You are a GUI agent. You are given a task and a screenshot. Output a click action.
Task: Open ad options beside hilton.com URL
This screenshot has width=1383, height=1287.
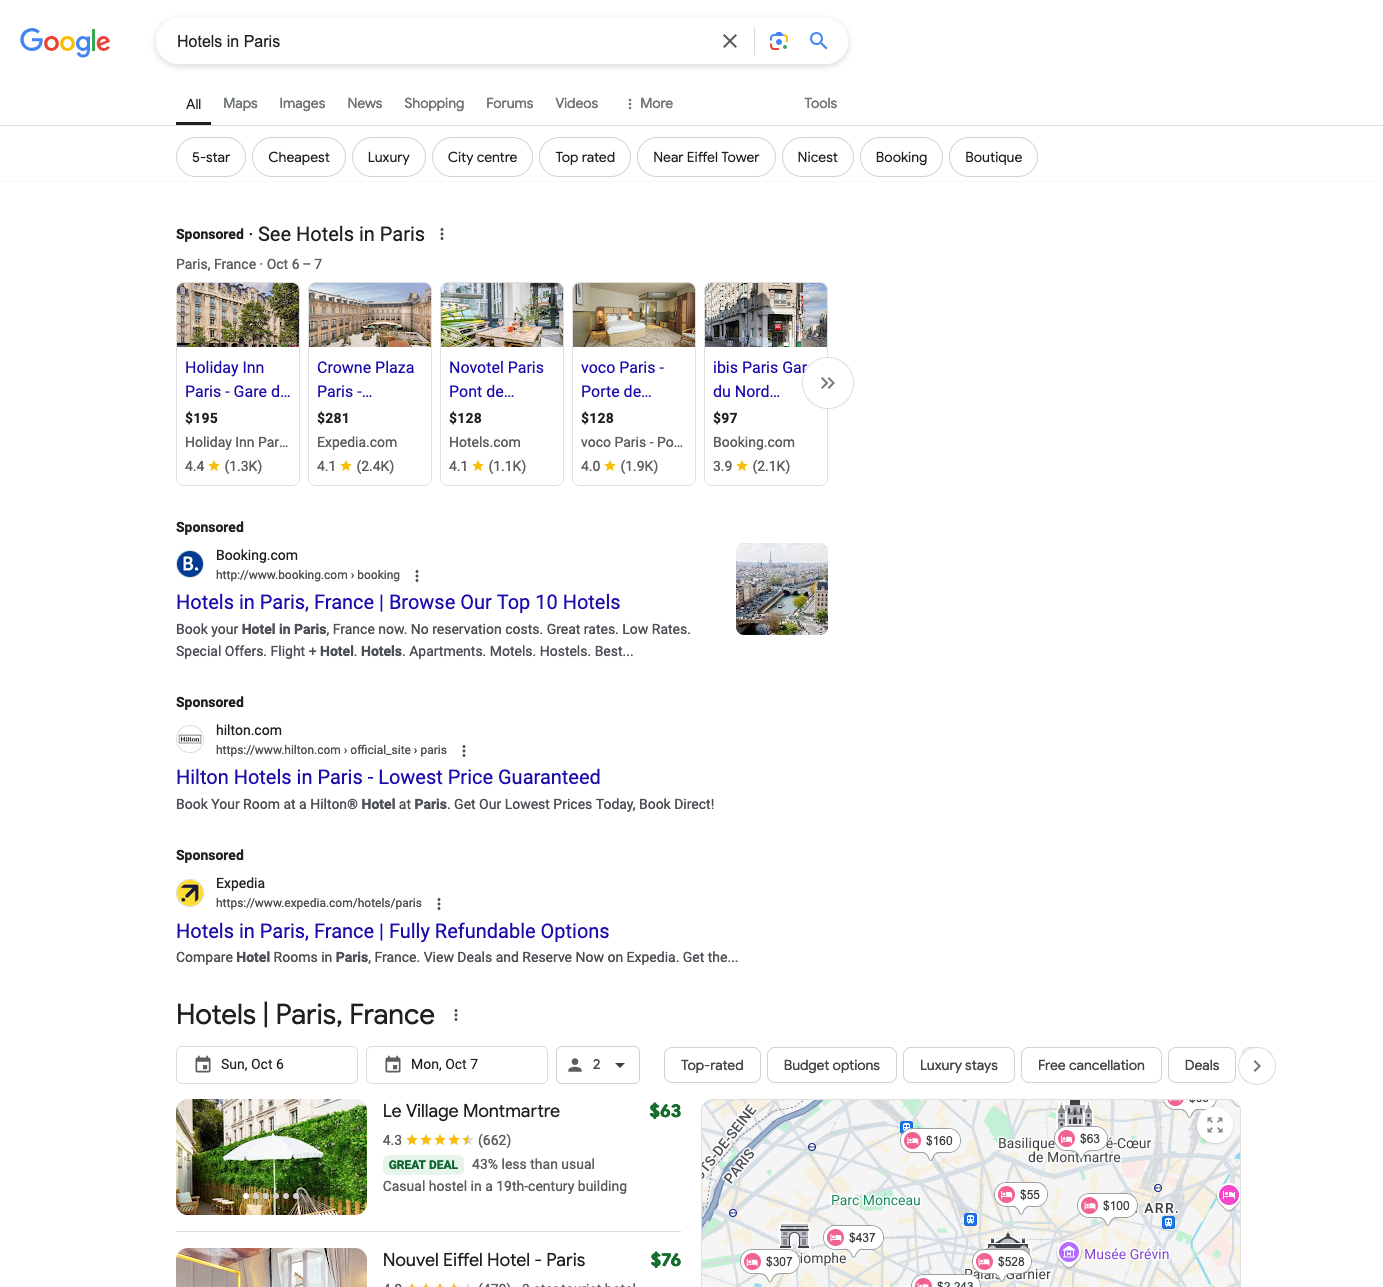click(x=464, y=751)
